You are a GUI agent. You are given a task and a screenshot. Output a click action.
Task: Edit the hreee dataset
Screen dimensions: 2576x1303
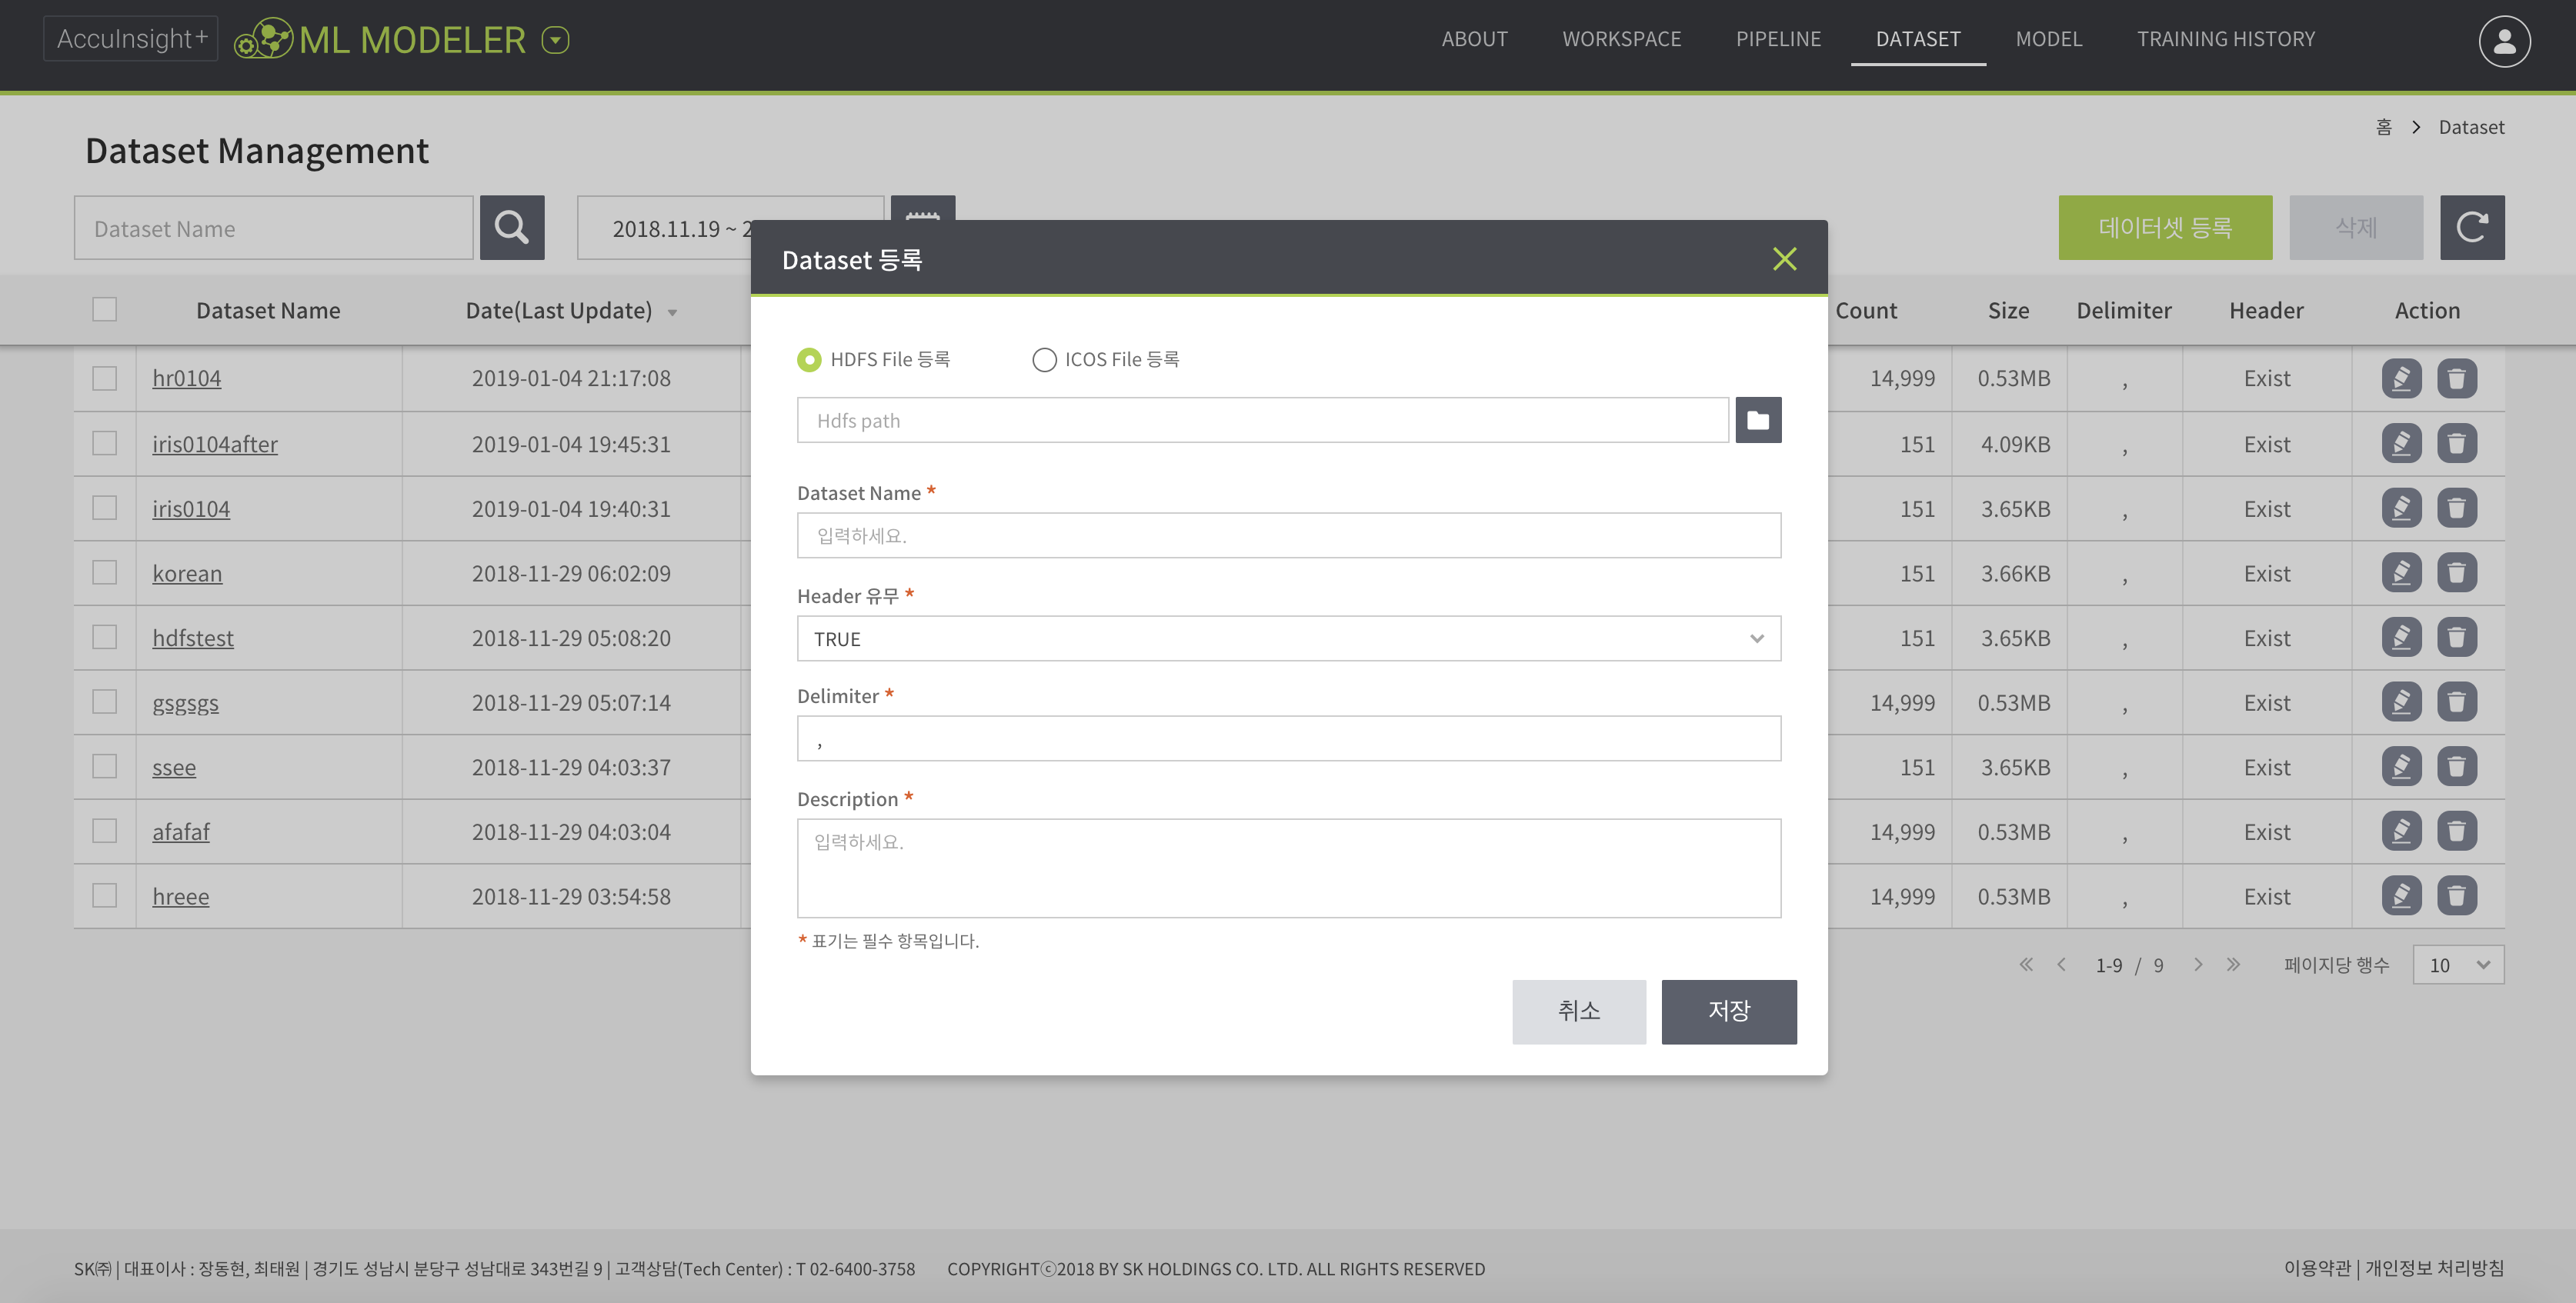point(2401,895)
